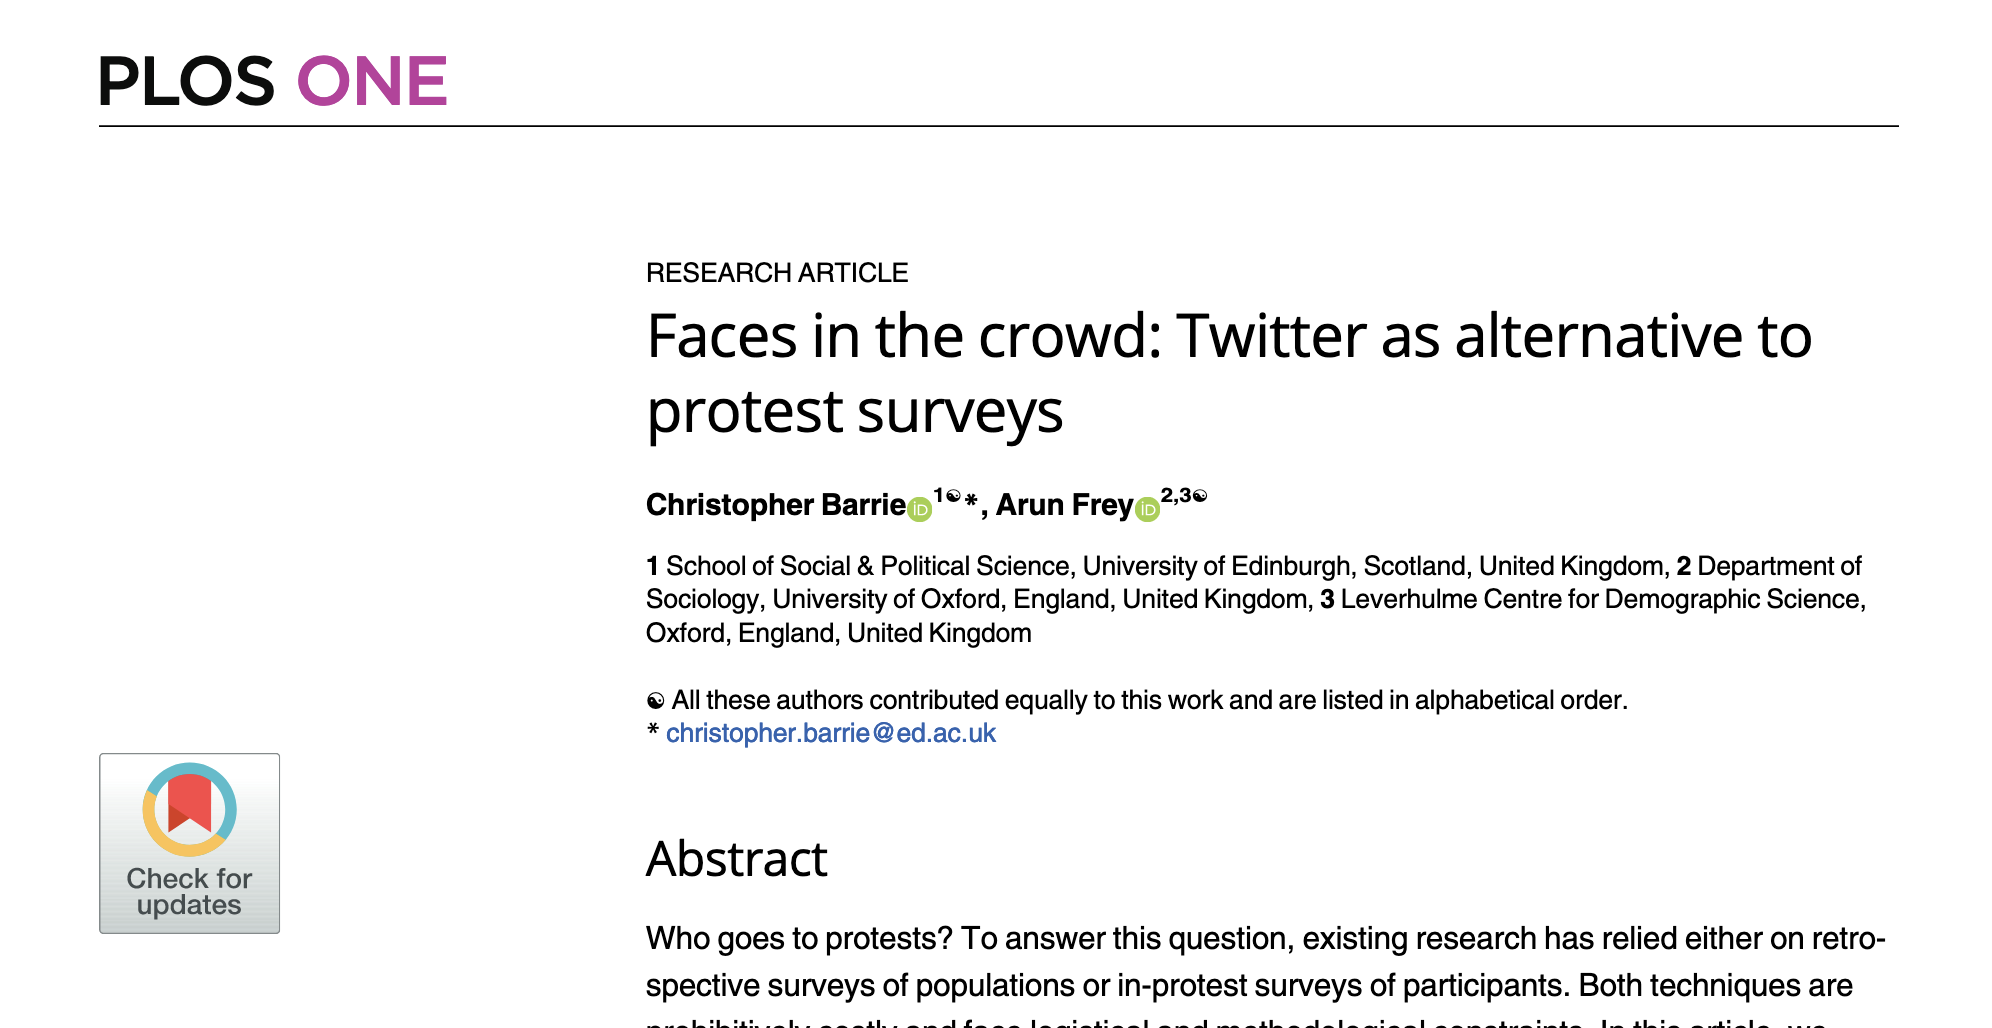Viewport: 1992px width, 1028px height.
Task: Click superscript 2,3 after Arun Frey
Action: pos(1175,495)
